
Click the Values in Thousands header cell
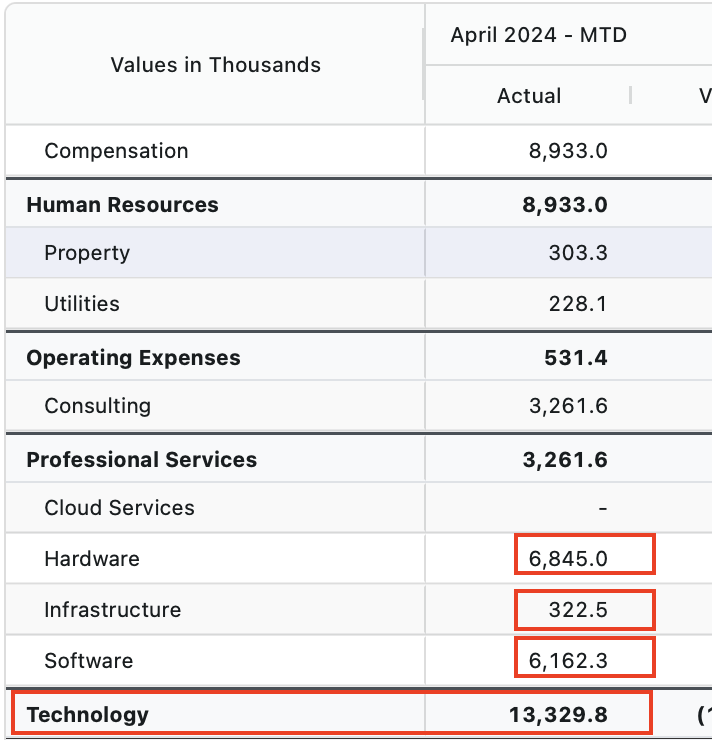click(x=215, y=65)
